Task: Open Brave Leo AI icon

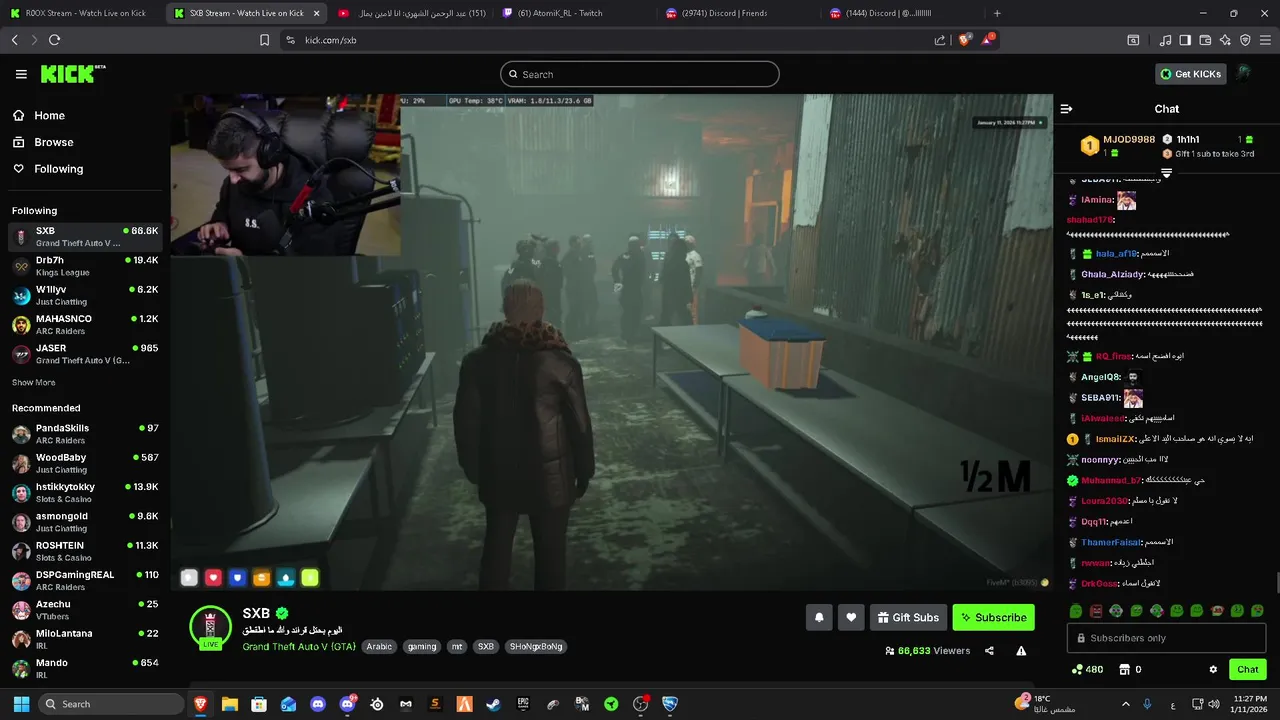Action: 1225,40
